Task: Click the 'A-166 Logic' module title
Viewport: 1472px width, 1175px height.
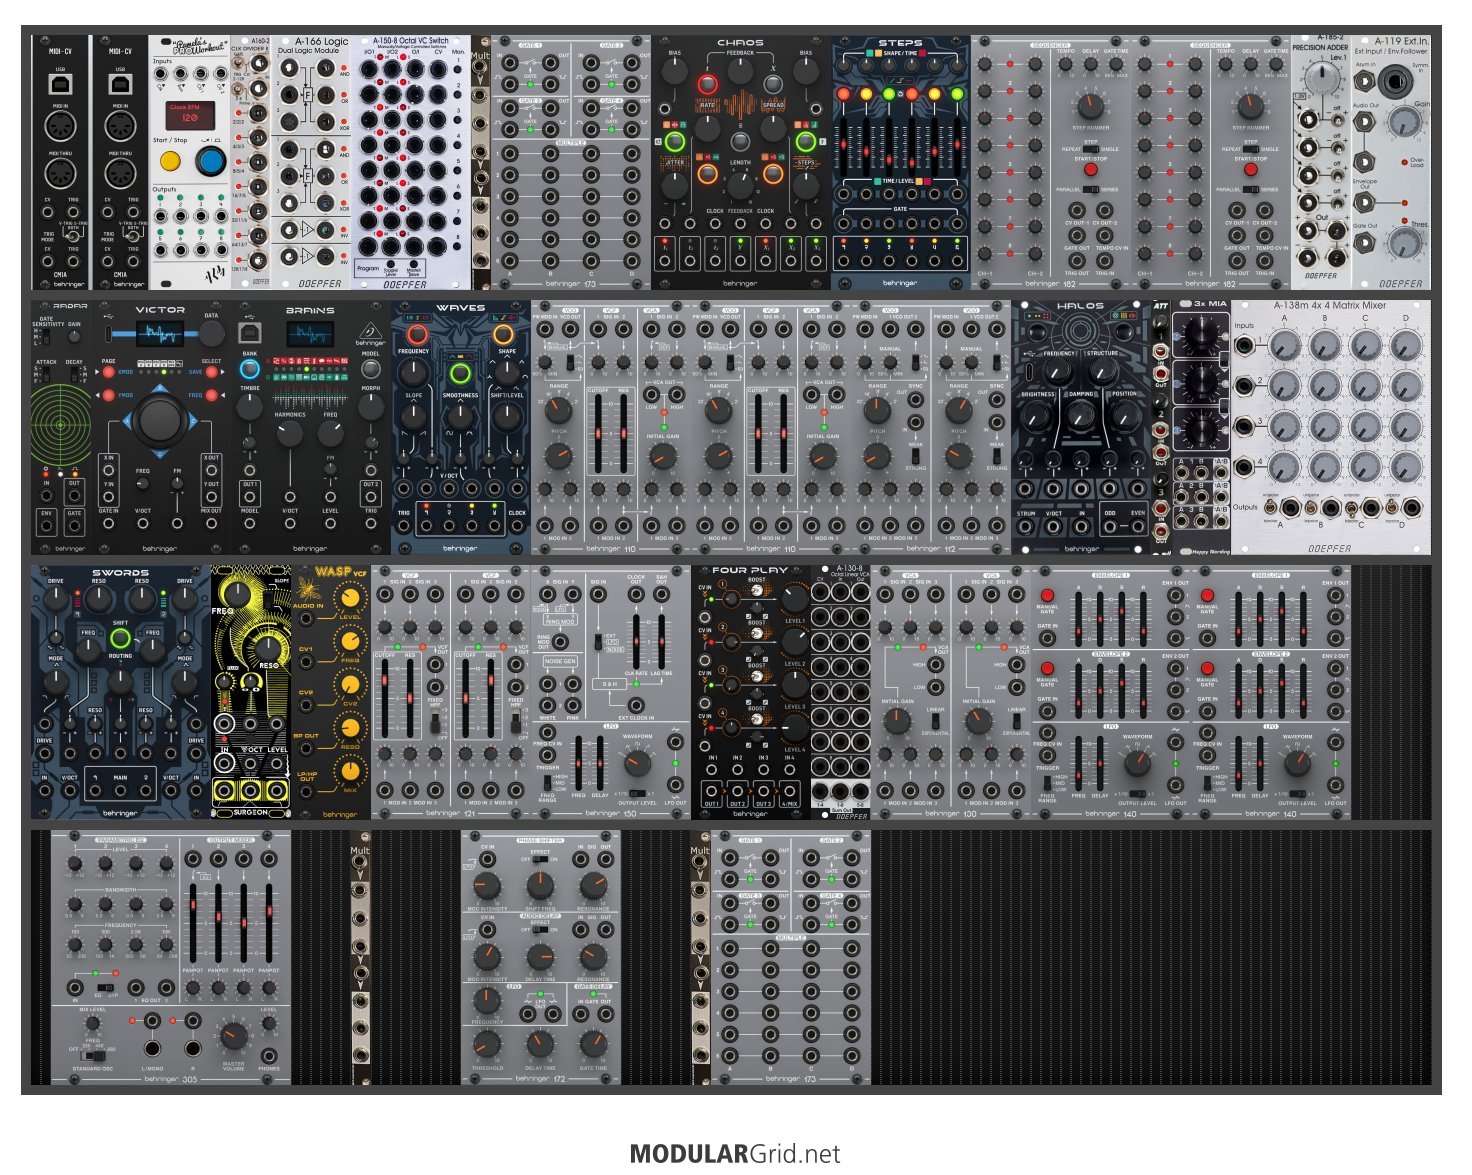Action: pos(322,42)
